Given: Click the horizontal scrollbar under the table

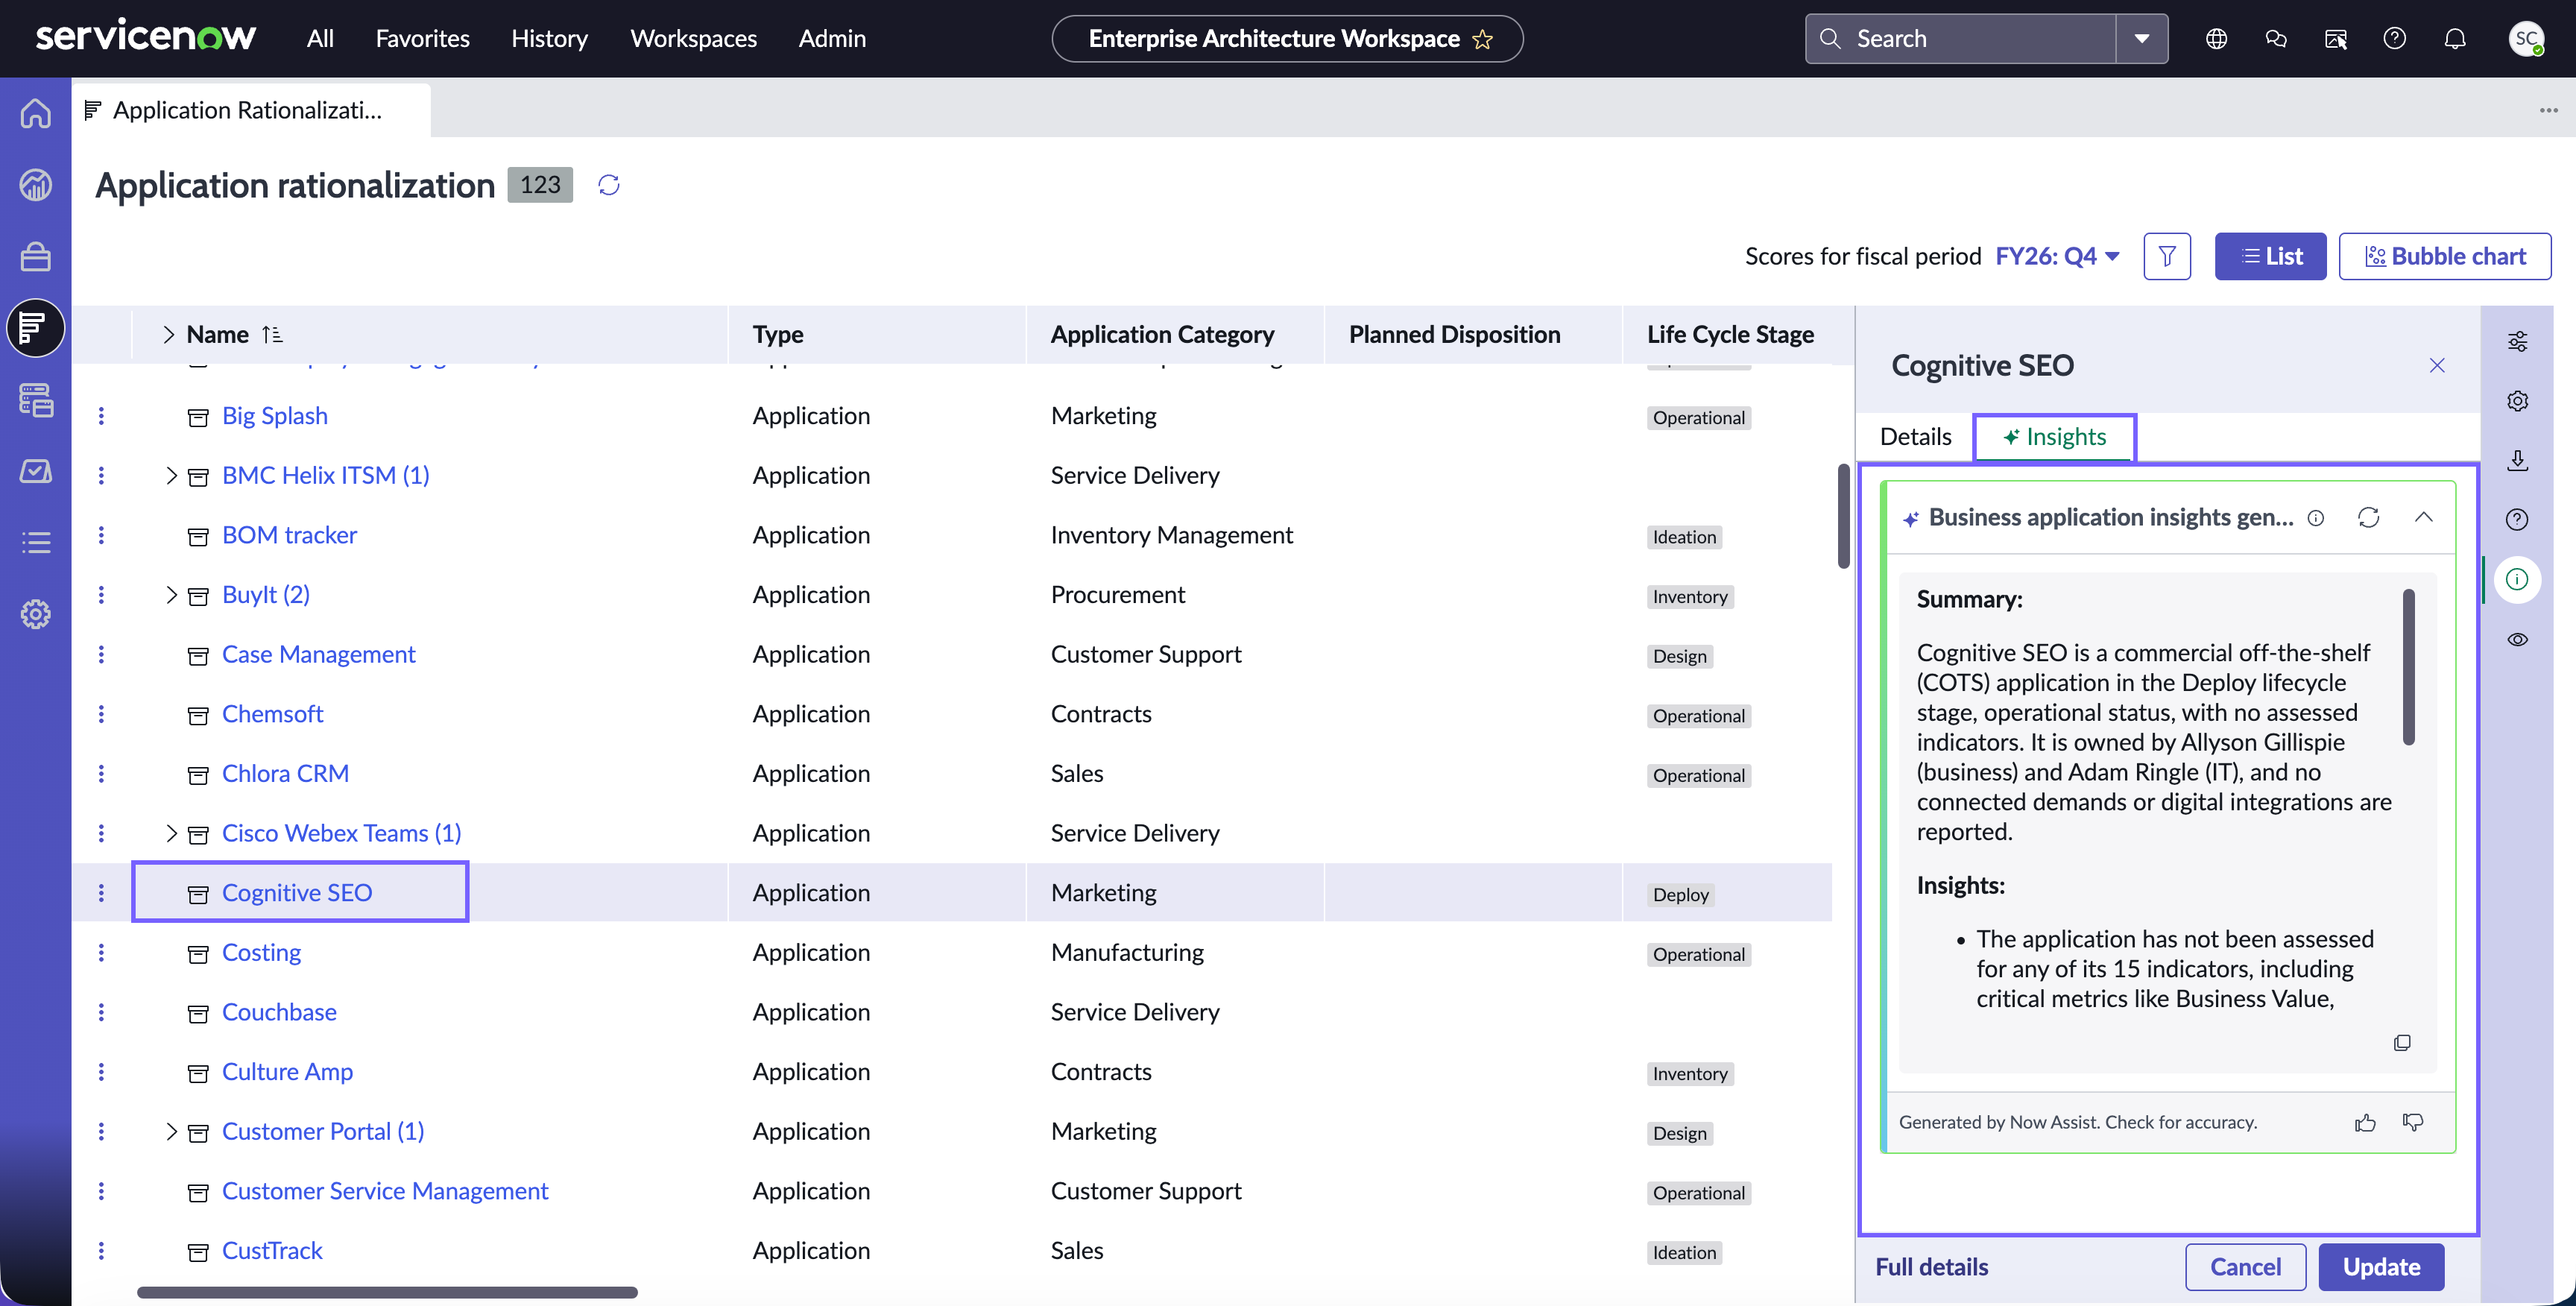Looking at the screenshot, I should [x=387, y=1293].
